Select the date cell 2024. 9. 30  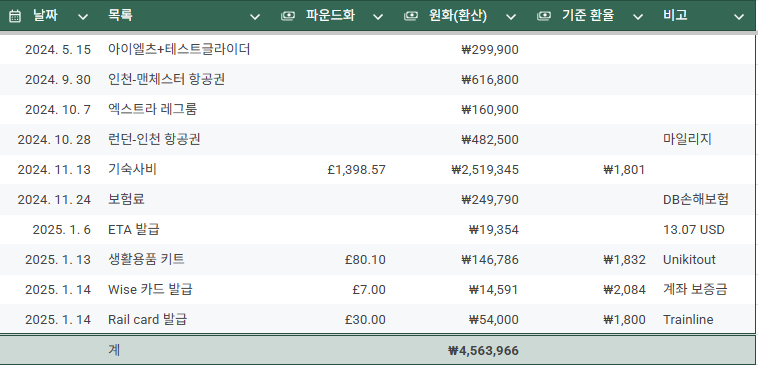(x=58, y=80)
